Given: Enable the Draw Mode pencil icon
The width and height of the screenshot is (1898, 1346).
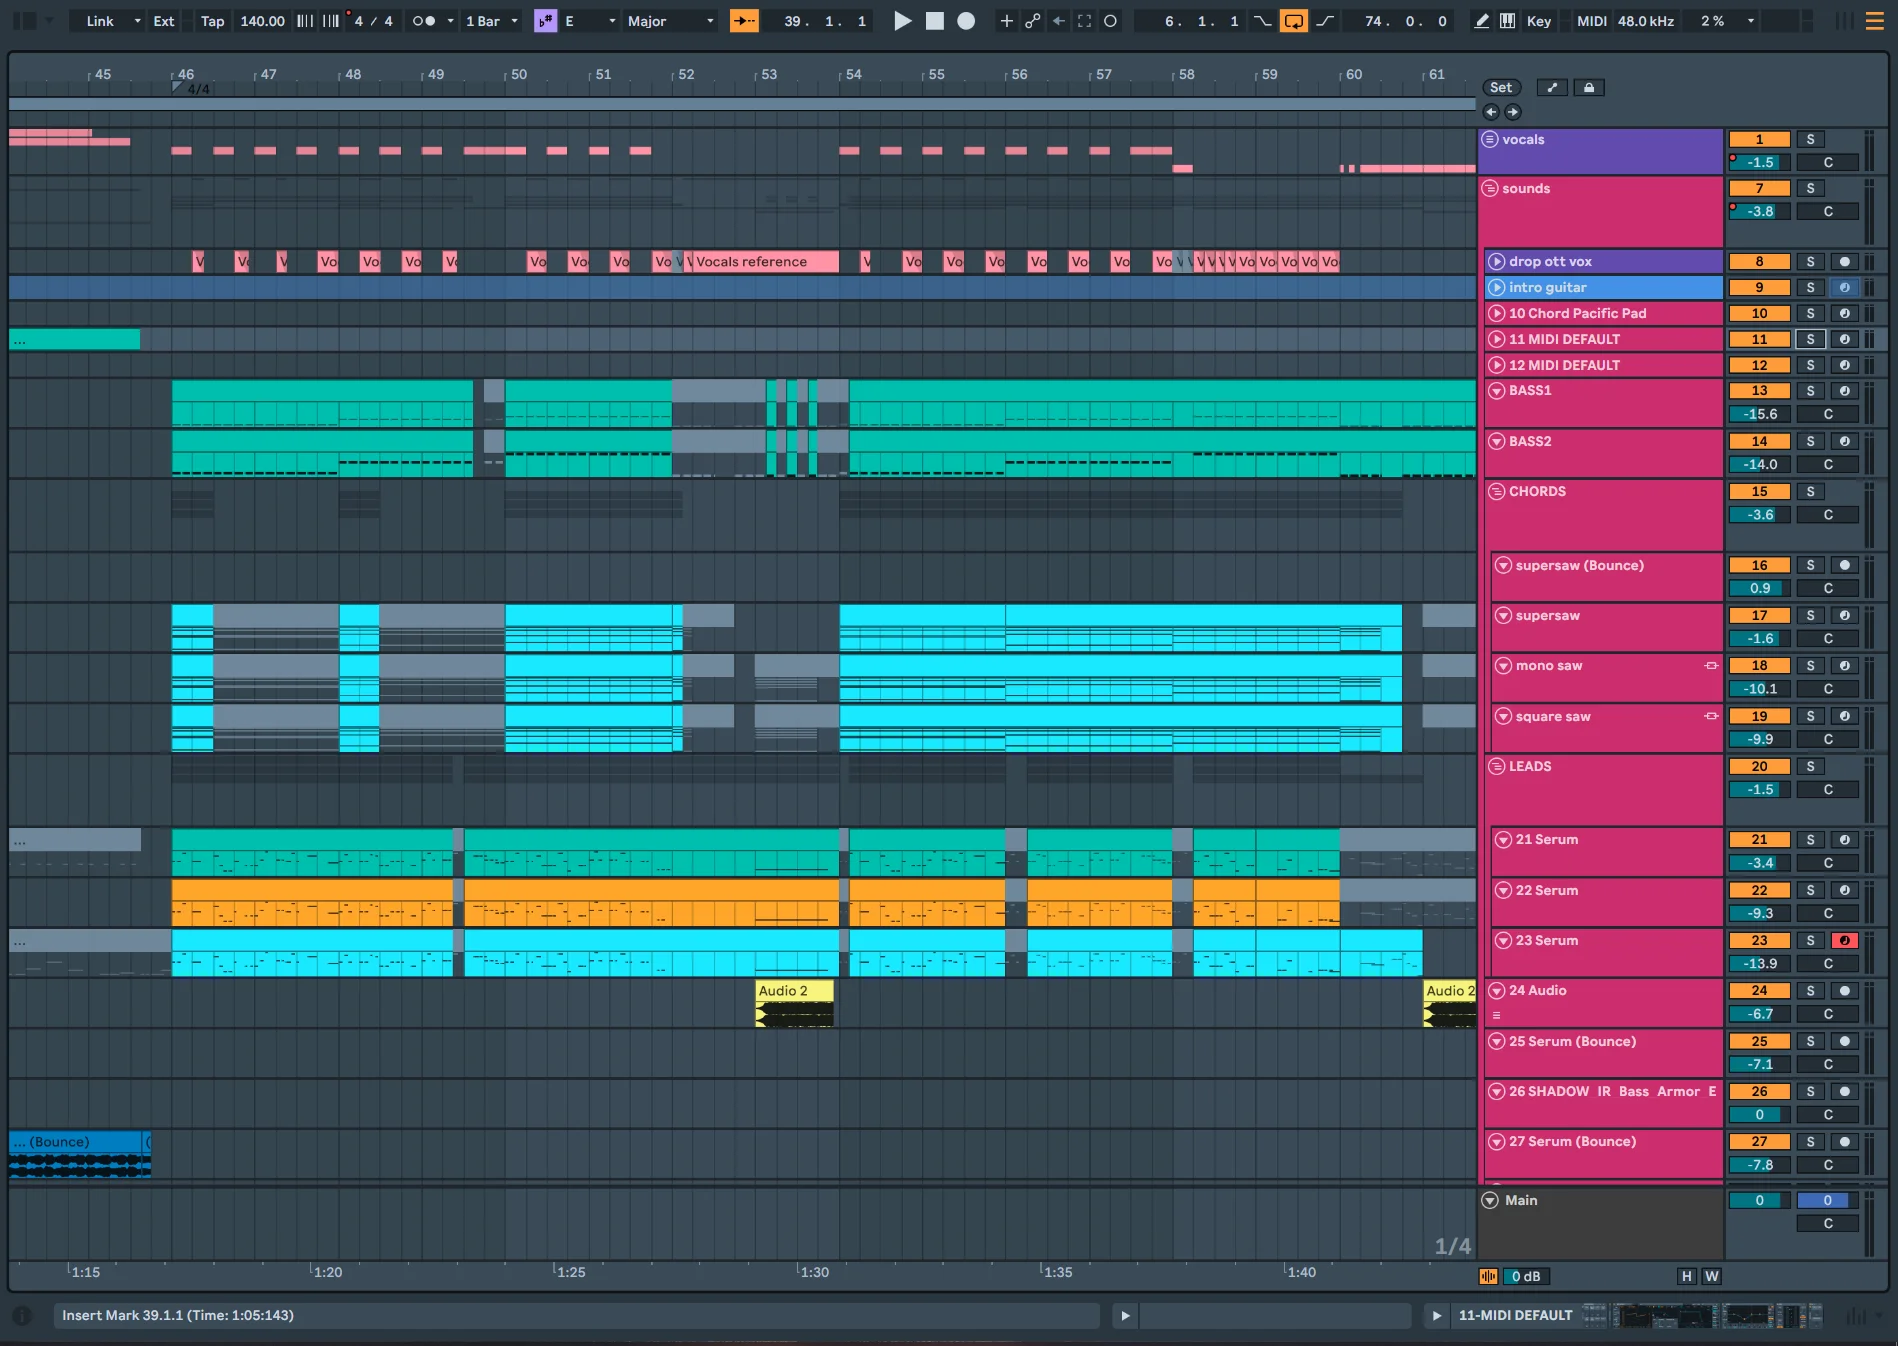Looking at the screenshot, I should [1482, 21].
